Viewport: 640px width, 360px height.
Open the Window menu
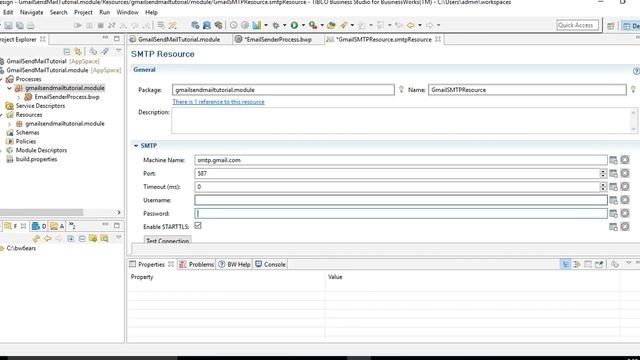pyautogui.click(x=128, y=12)
